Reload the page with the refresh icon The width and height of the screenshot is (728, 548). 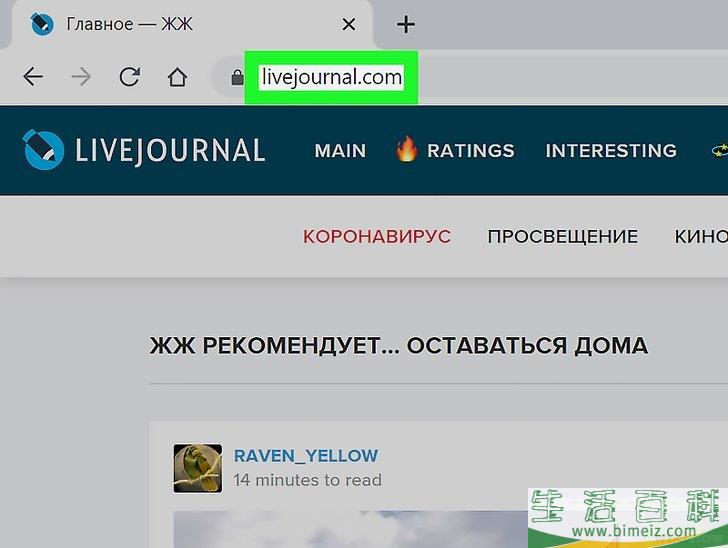129,77
